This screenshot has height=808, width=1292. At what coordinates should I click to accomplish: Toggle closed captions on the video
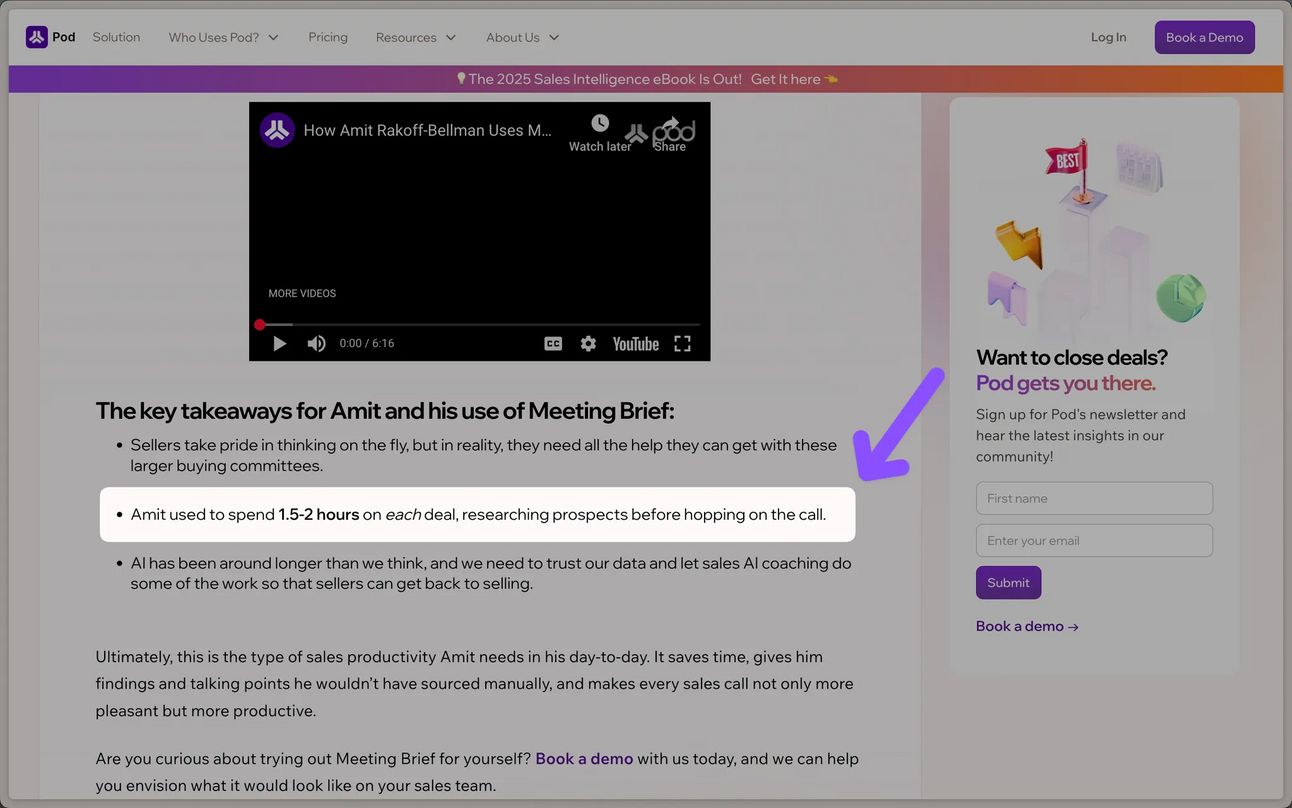pyautogui.click(x=553, y=343)
